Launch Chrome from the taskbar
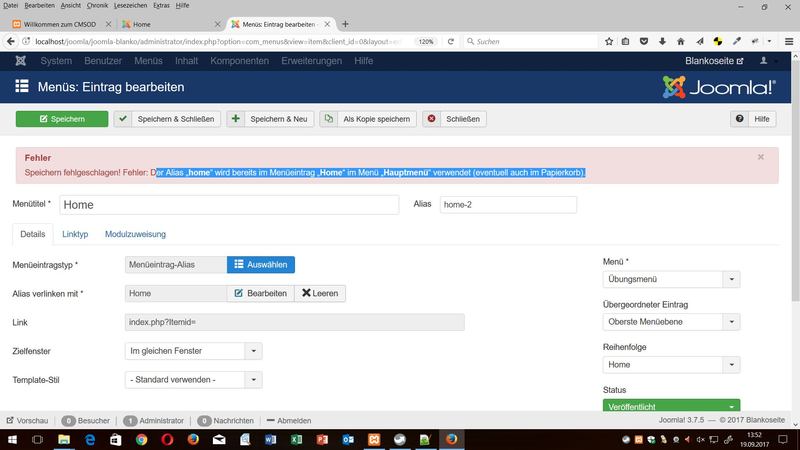This screenshot has width=800, height=450. pyautogui.click(x=141, y=439)
